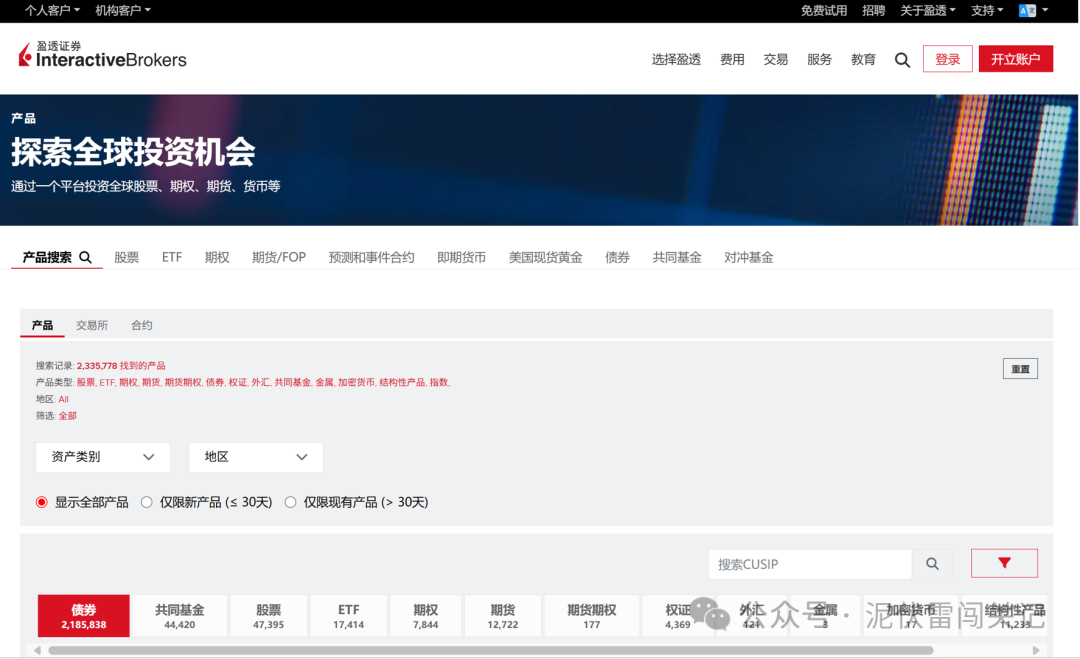
Task: Select the 显示全部产品 radio button
Action: (x=41, y=502)
